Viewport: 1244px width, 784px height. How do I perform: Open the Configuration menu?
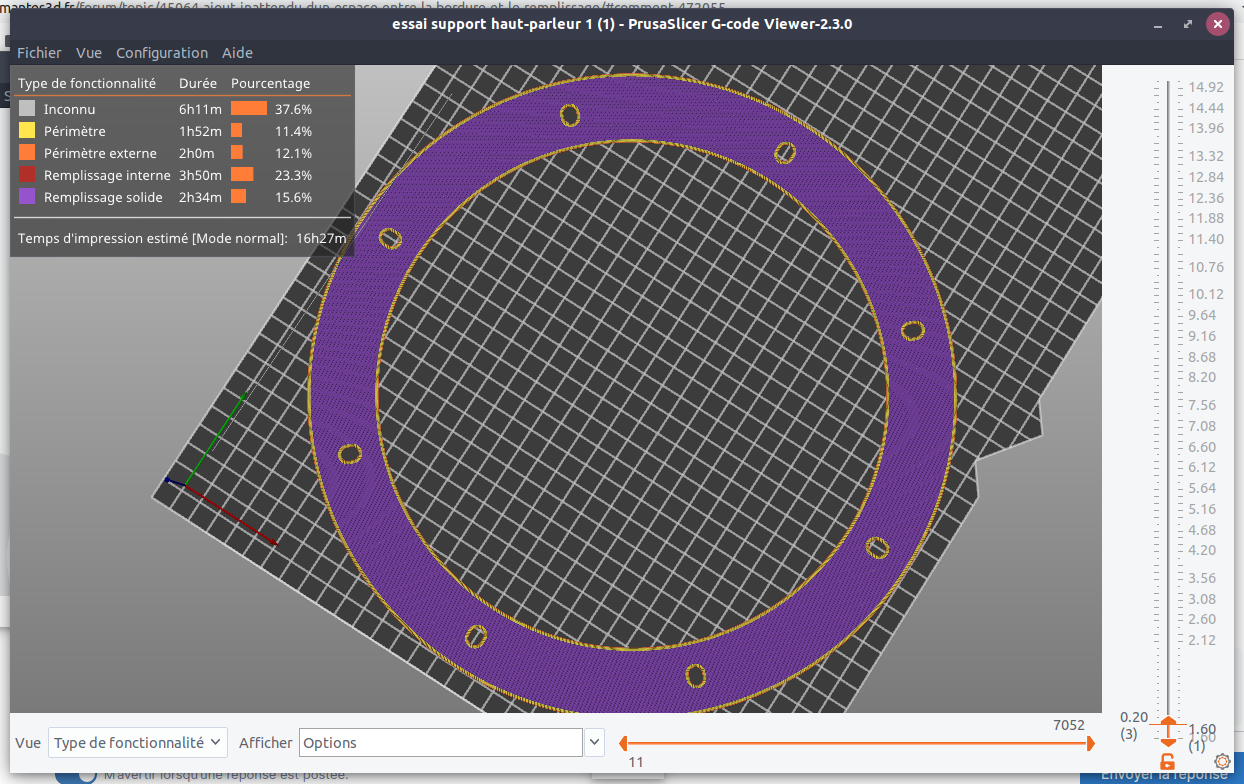point(162,53)
